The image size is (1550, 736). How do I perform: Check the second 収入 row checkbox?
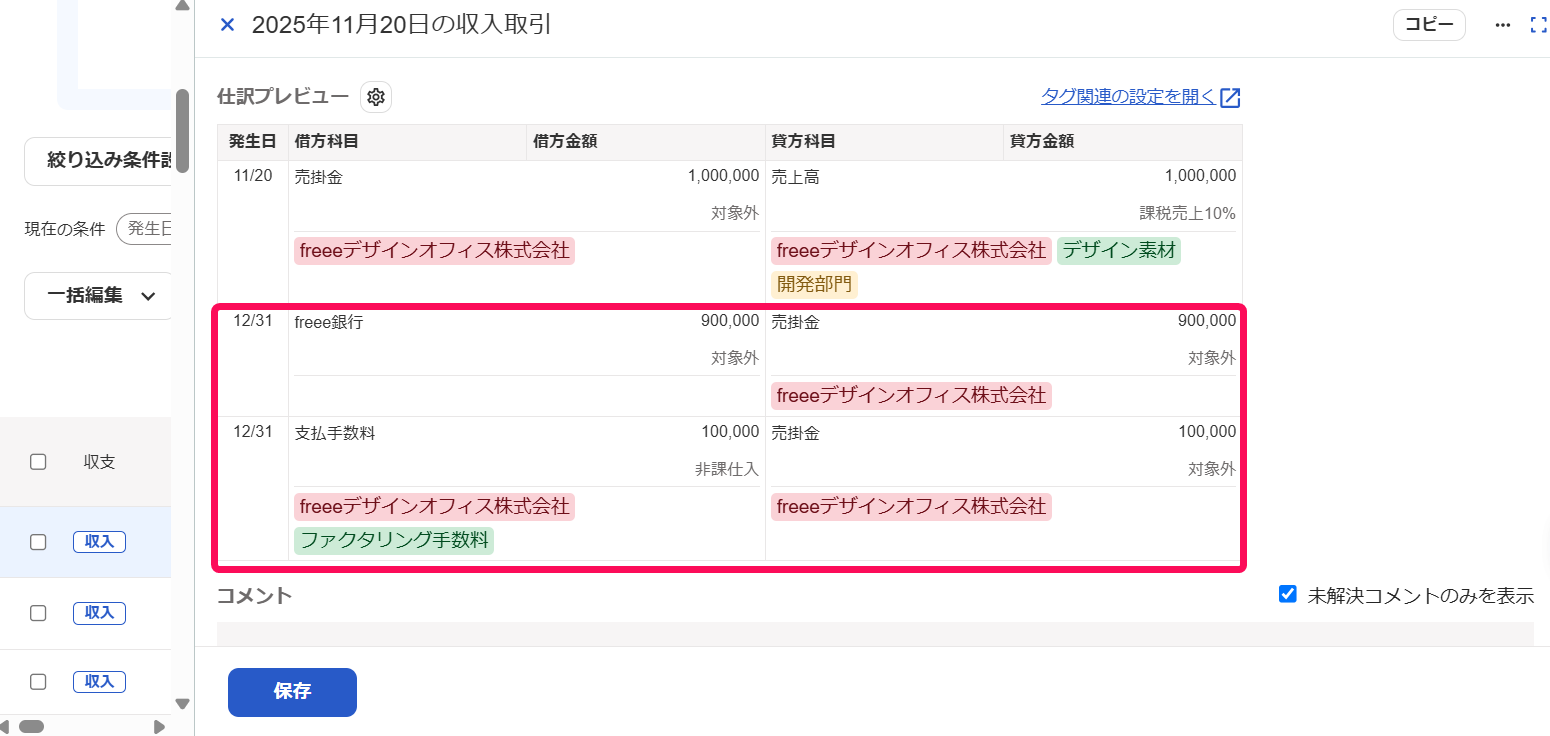pyautogui.click(x=38, y=613)
